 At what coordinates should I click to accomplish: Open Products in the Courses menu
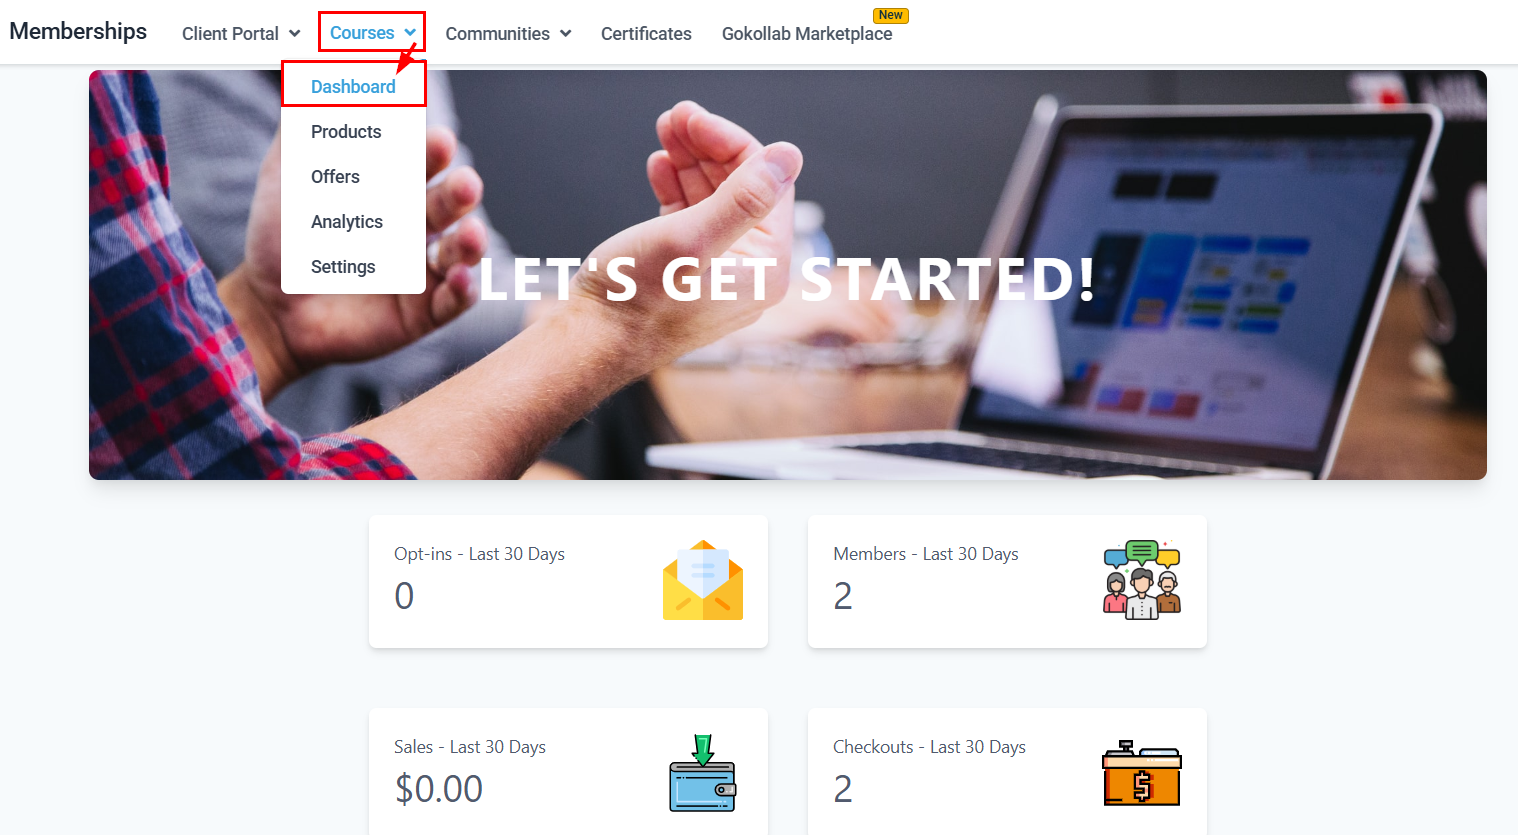[x=346, y=132]
